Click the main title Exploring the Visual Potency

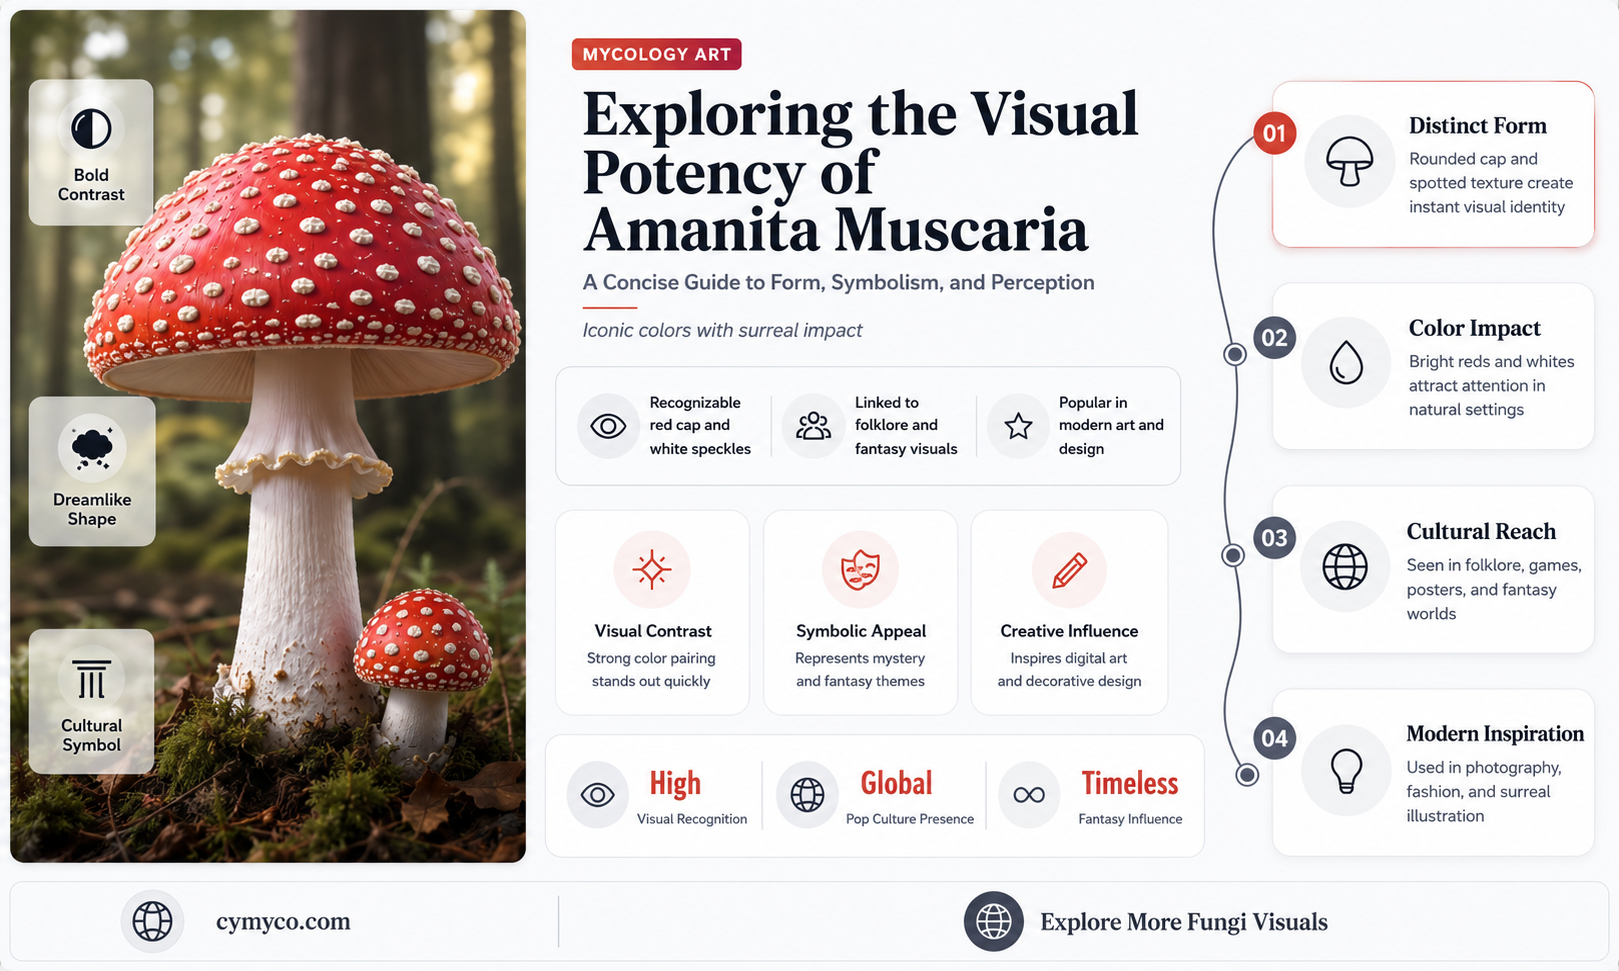click(x=860, y=171)
